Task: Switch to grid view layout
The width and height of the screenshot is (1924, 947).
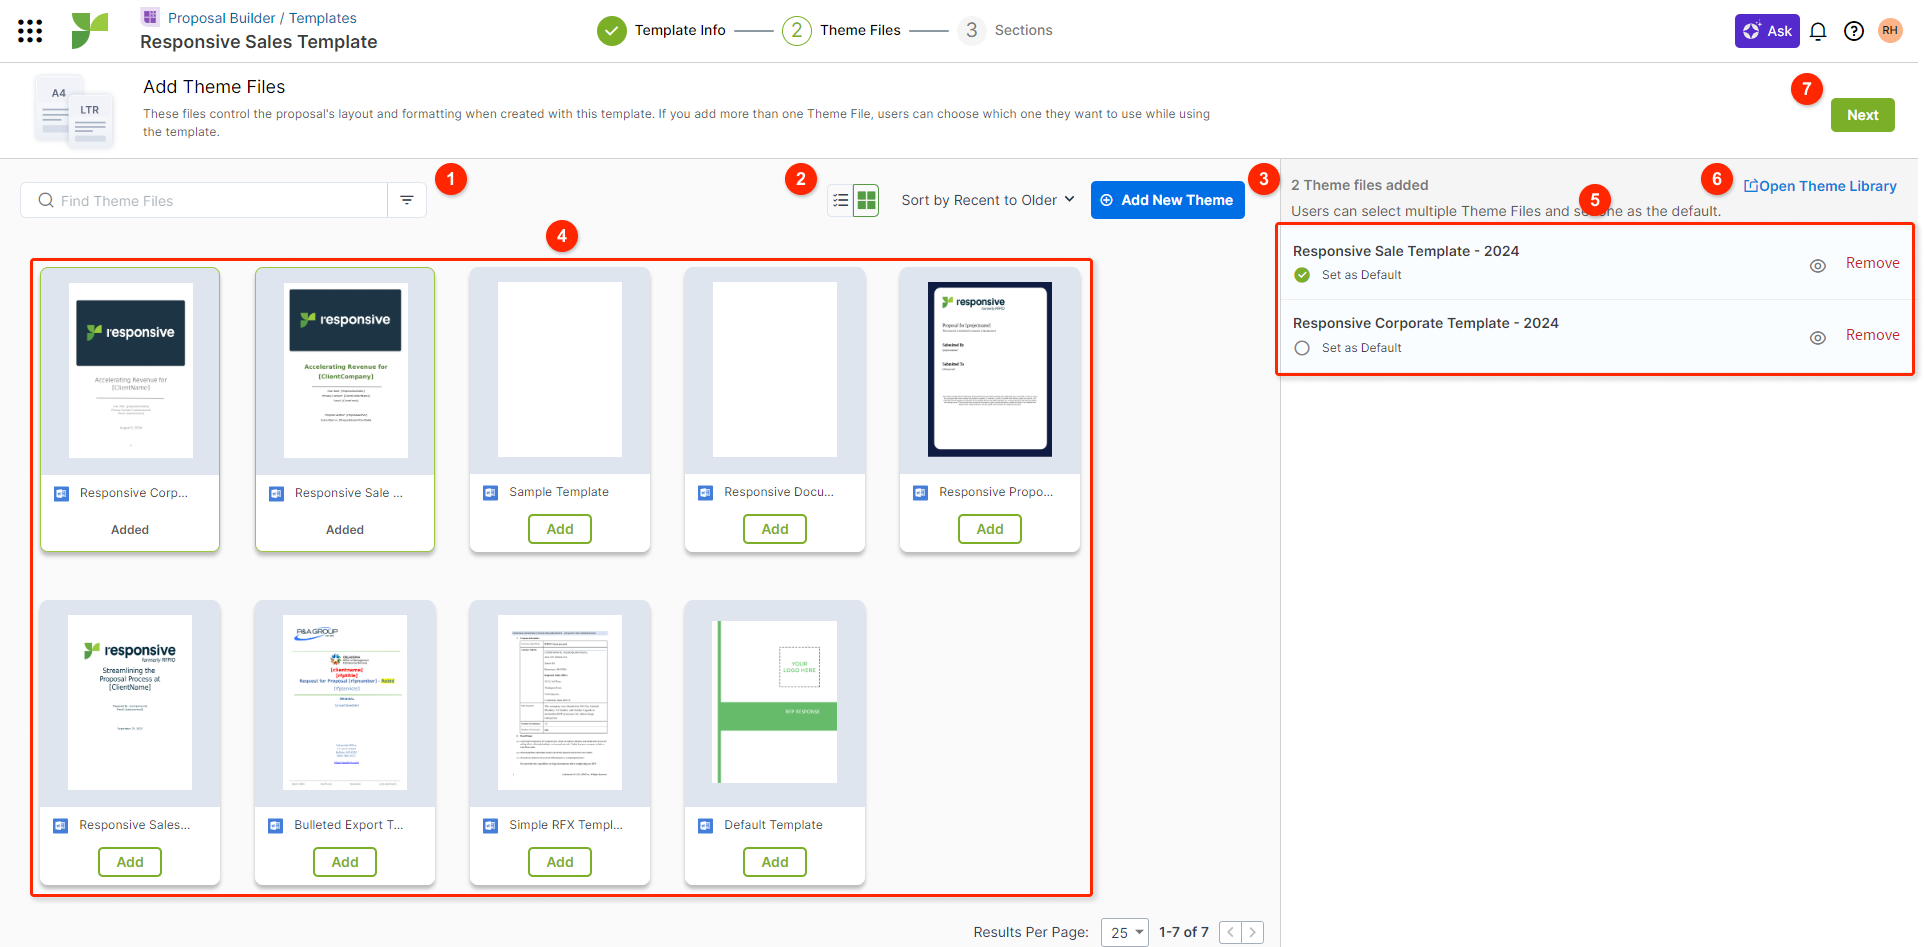Action: [866, 200]
